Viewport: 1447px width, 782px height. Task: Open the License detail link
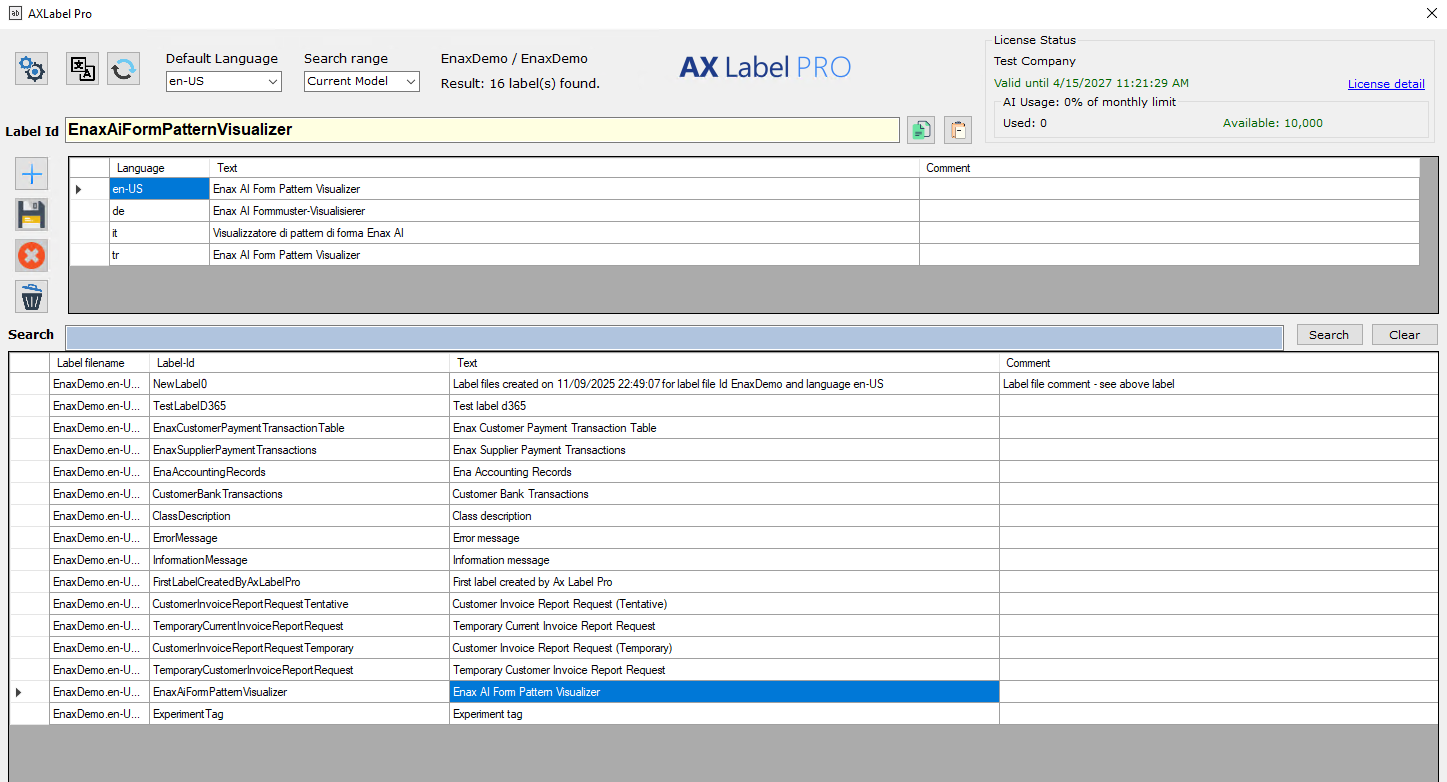1386,84
